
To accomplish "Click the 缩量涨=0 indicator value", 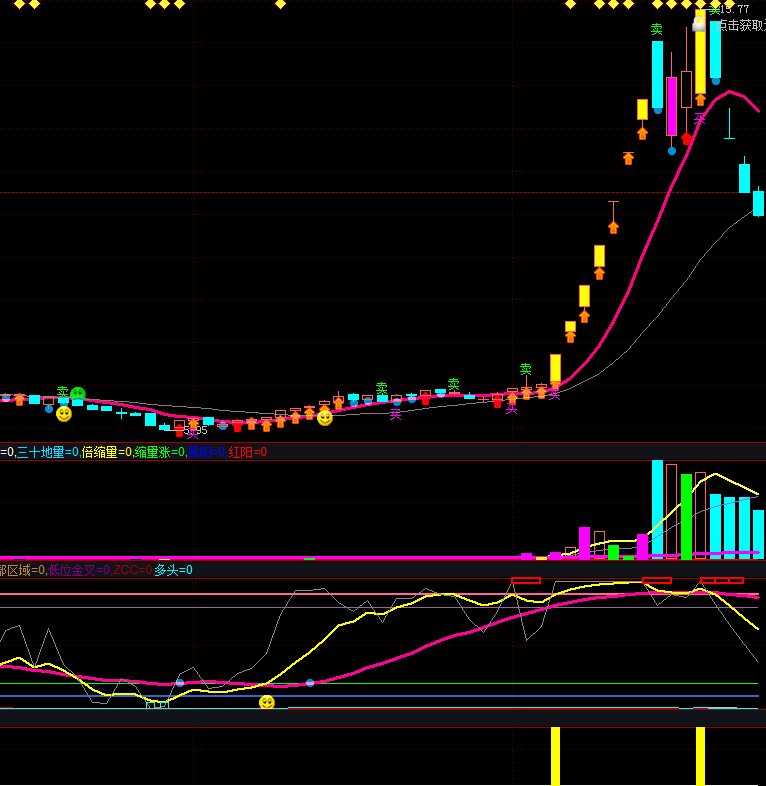I will pyautogui.click(x=160, y=452).
